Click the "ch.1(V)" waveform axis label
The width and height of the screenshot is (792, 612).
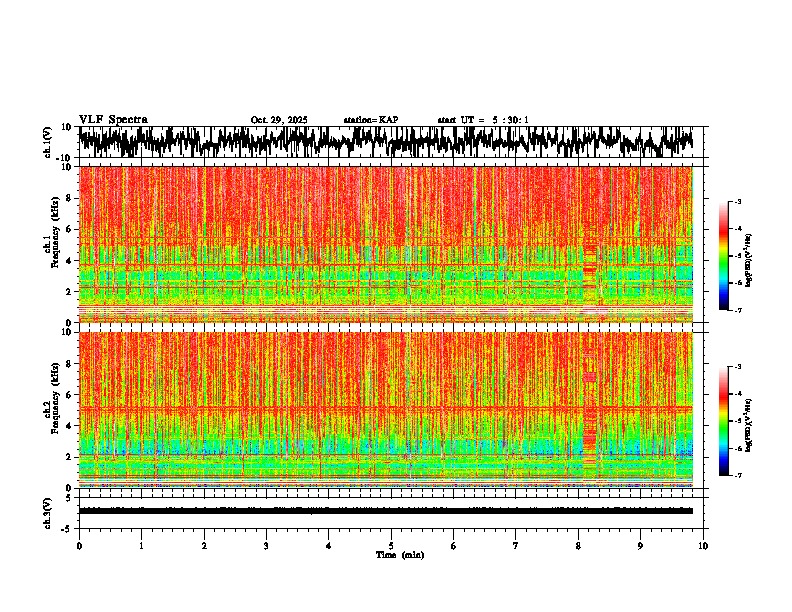[48, 143]
